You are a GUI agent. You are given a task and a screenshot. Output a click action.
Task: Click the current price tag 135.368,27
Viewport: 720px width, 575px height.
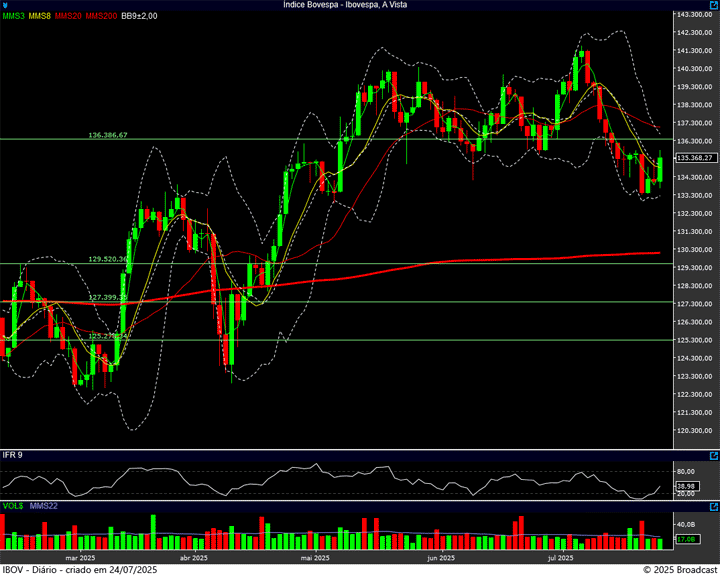697,158
